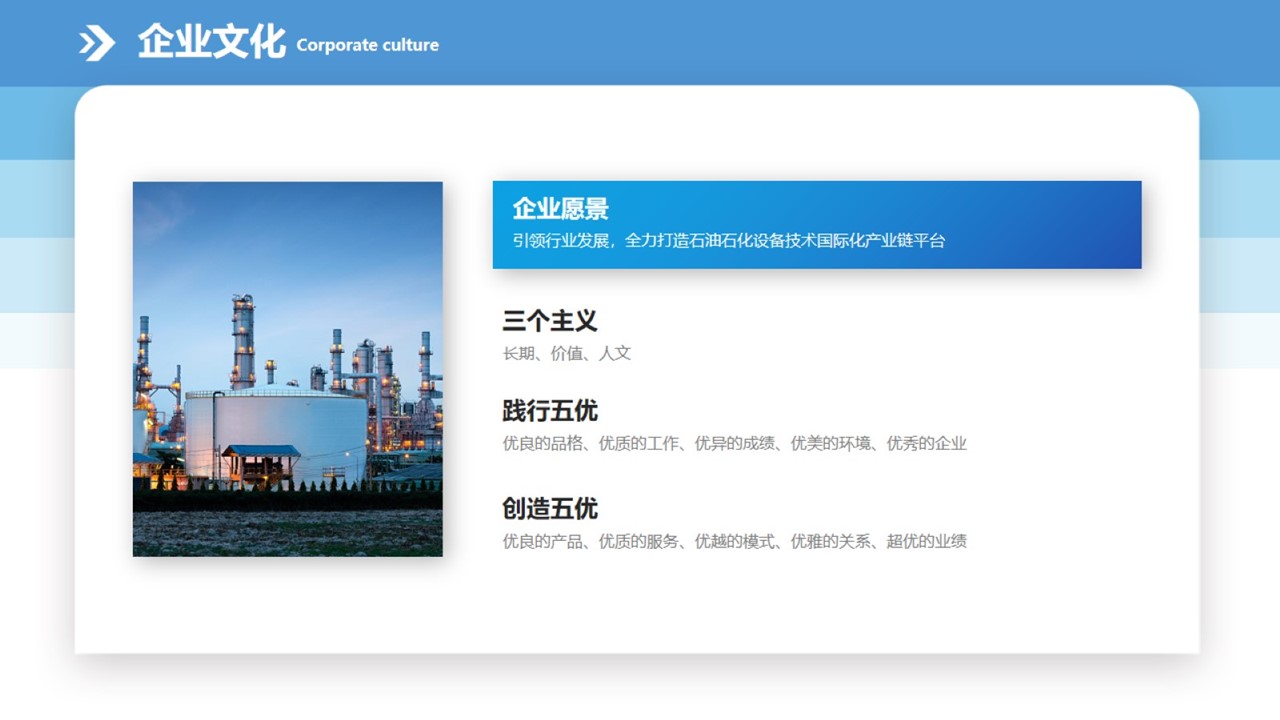Click the 企业愿景 heading
The image size is (1280, 720).
point(561,209)
